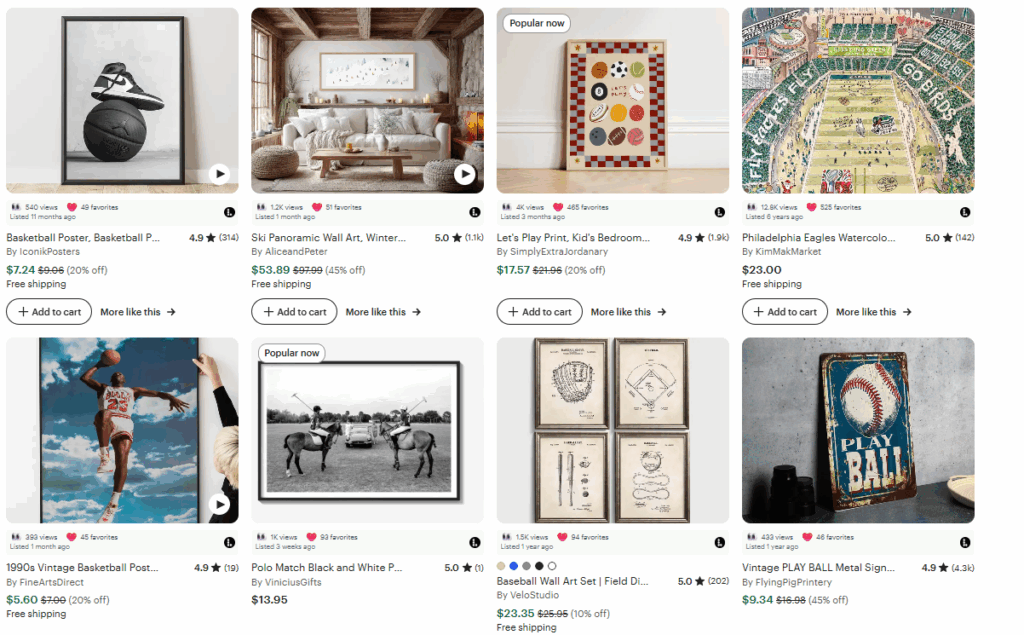1024x635 pixels.
Task: Open More like this for Ski Panoramic
Action: coord(383,312)
